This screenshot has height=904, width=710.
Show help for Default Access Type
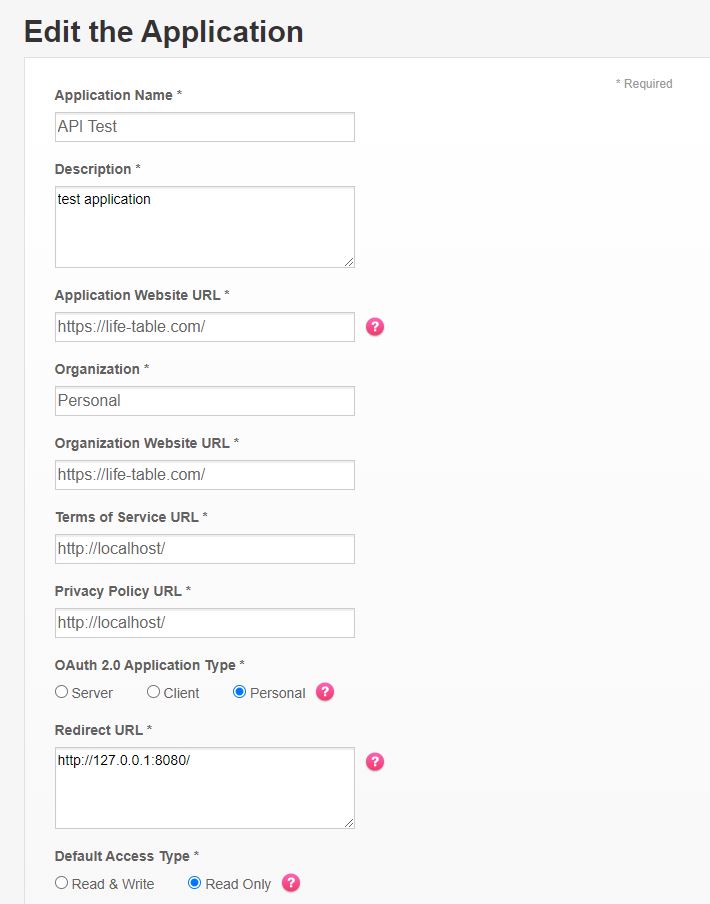[x=291, y=883]
